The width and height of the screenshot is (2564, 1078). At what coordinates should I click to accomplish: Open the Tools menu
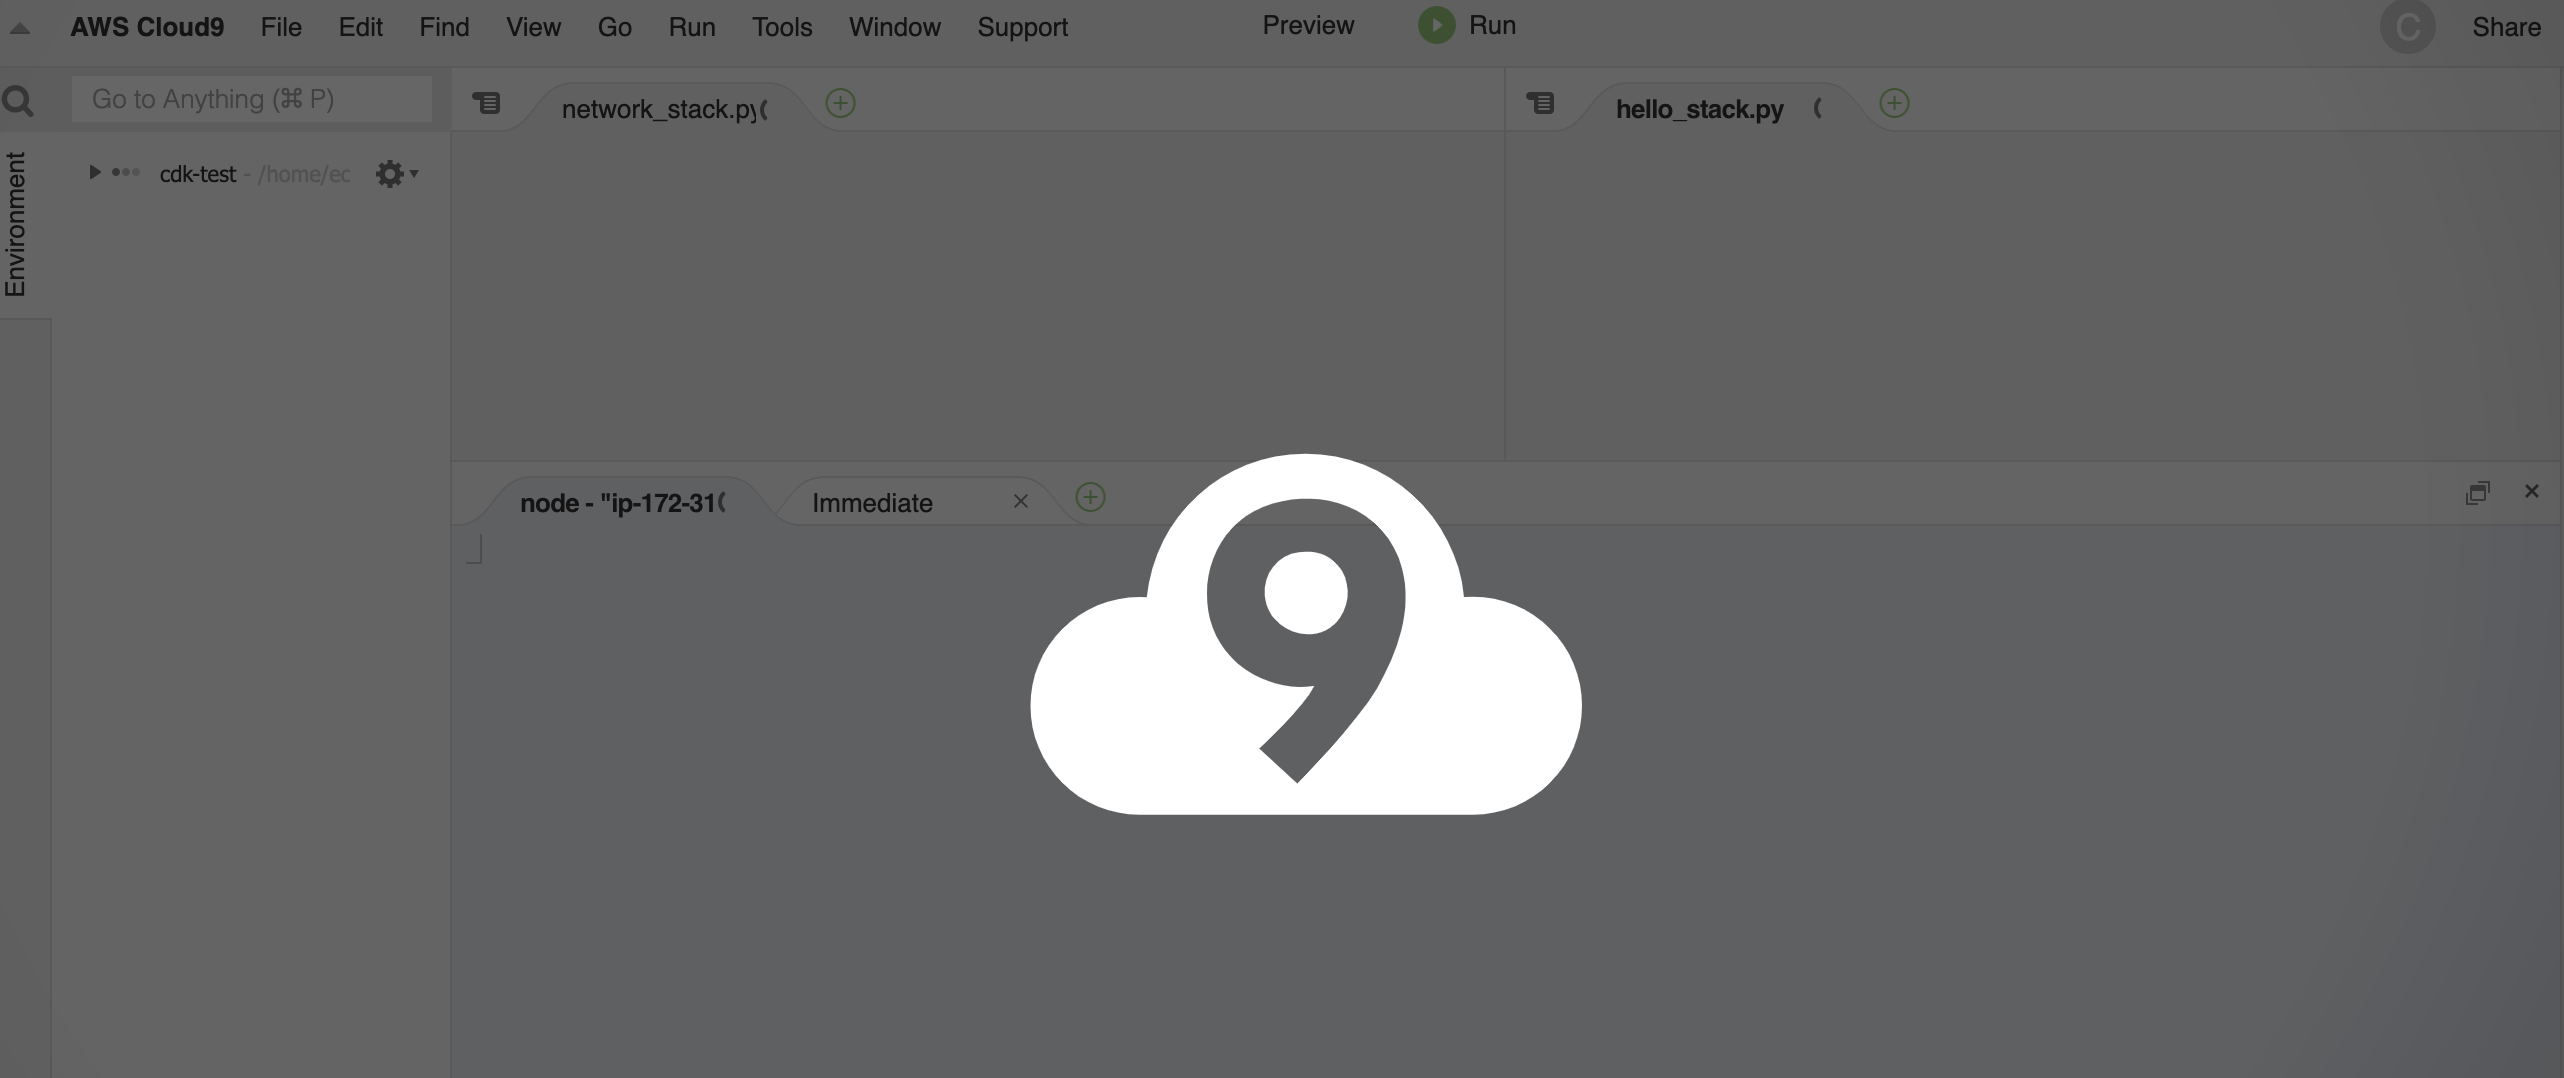(782, 27)
